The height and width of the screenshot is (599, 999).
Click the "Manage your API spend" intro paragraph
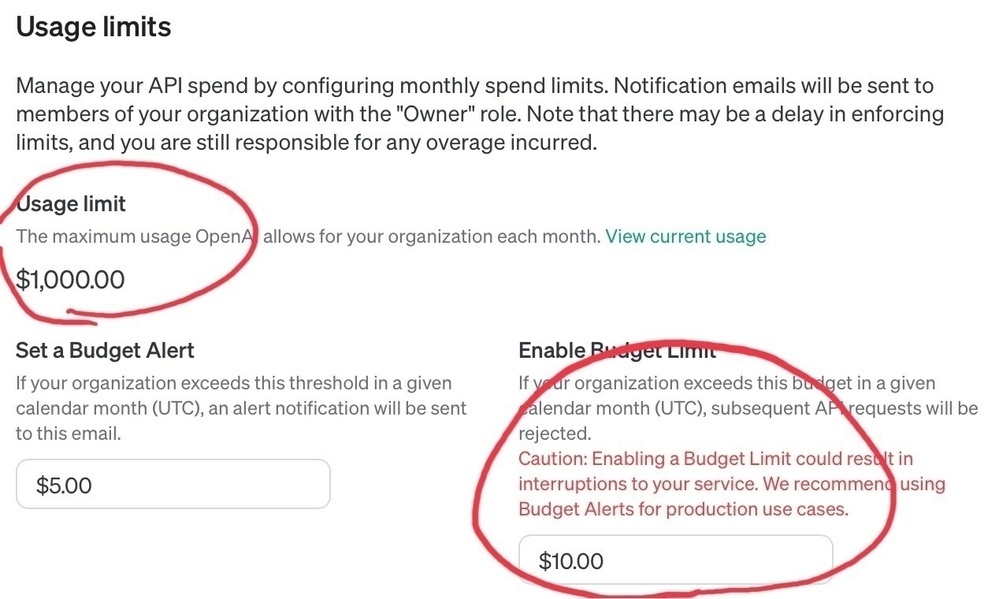point(480,114)
